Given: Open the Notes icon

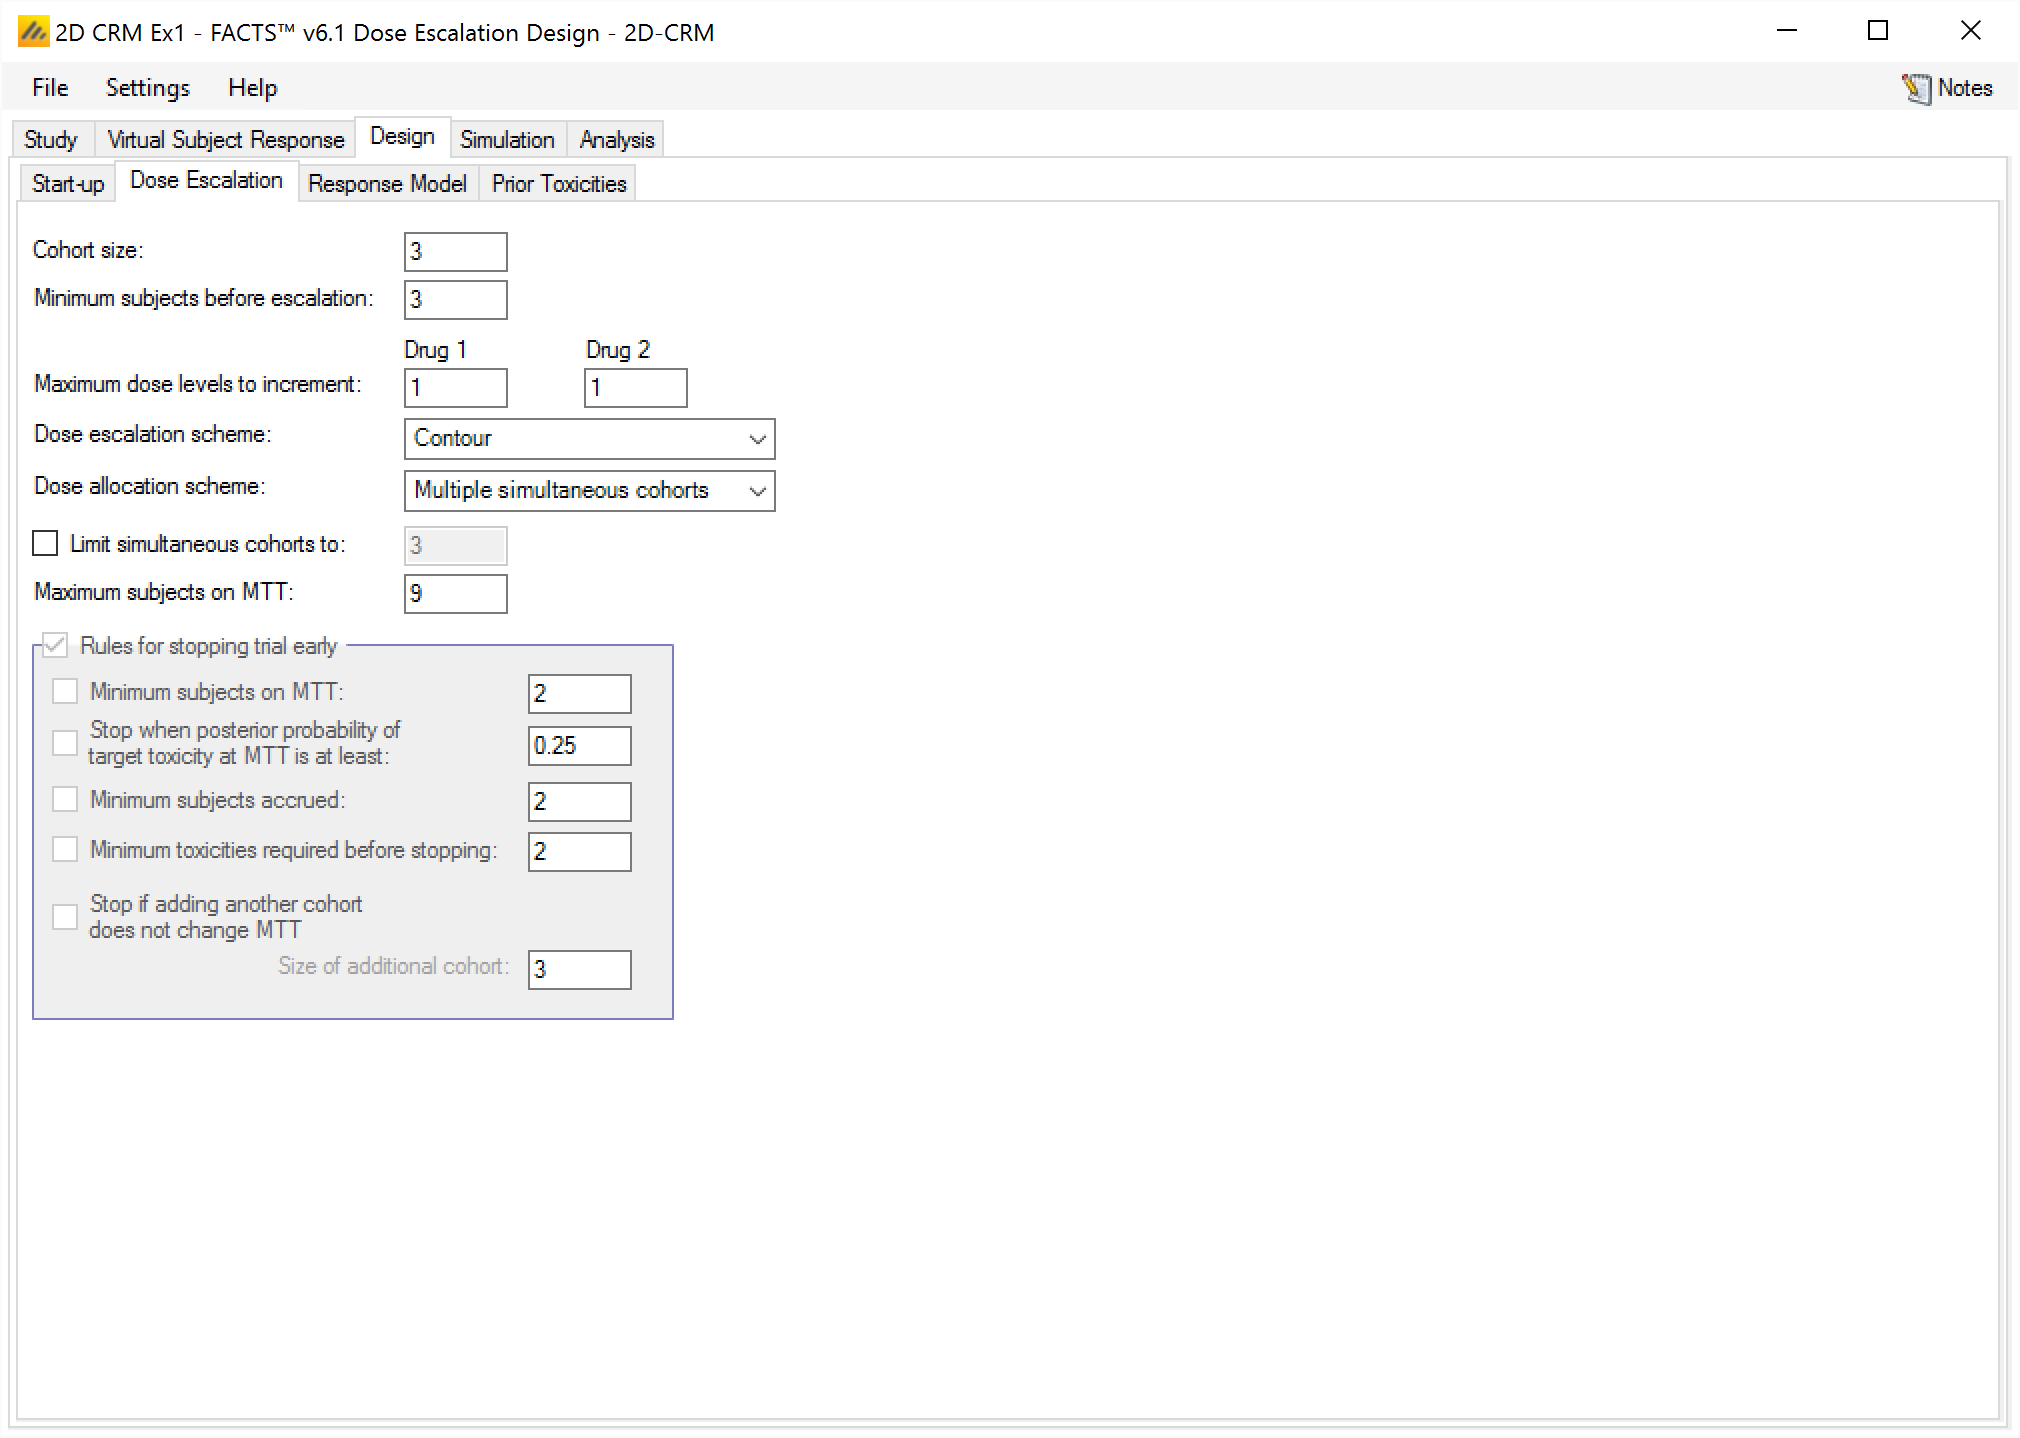Looking at the screenshot, I should tap(1916, 88).
